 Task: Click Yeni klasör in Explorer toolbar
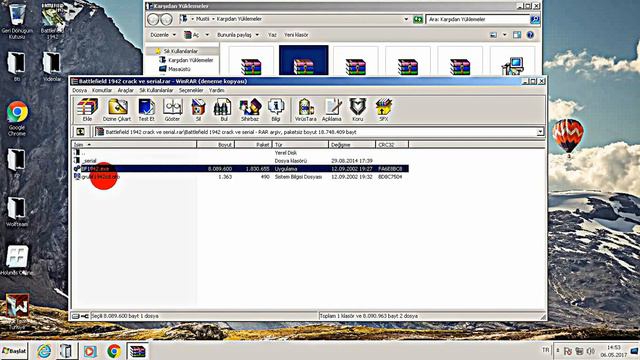pyautogui.click(x=296, y=35)
